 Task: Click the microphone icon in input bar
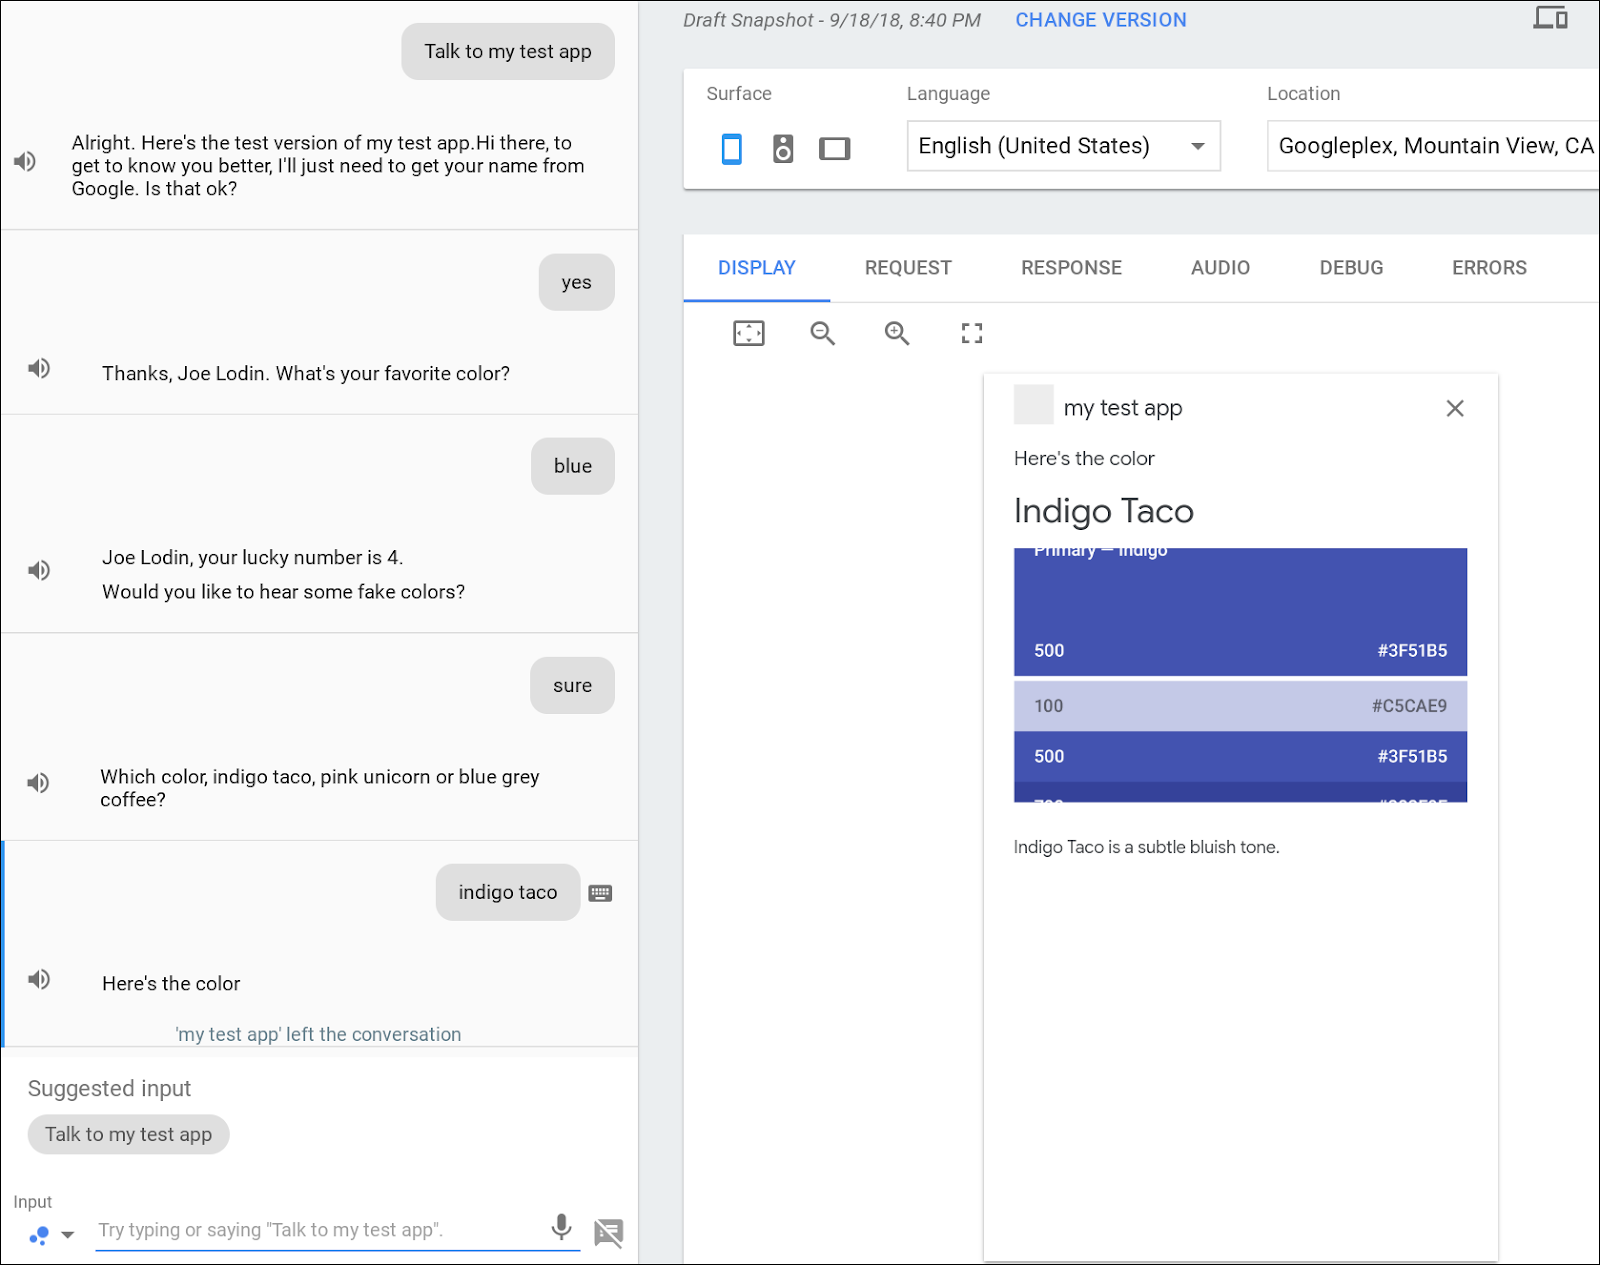click(562, 1227)
